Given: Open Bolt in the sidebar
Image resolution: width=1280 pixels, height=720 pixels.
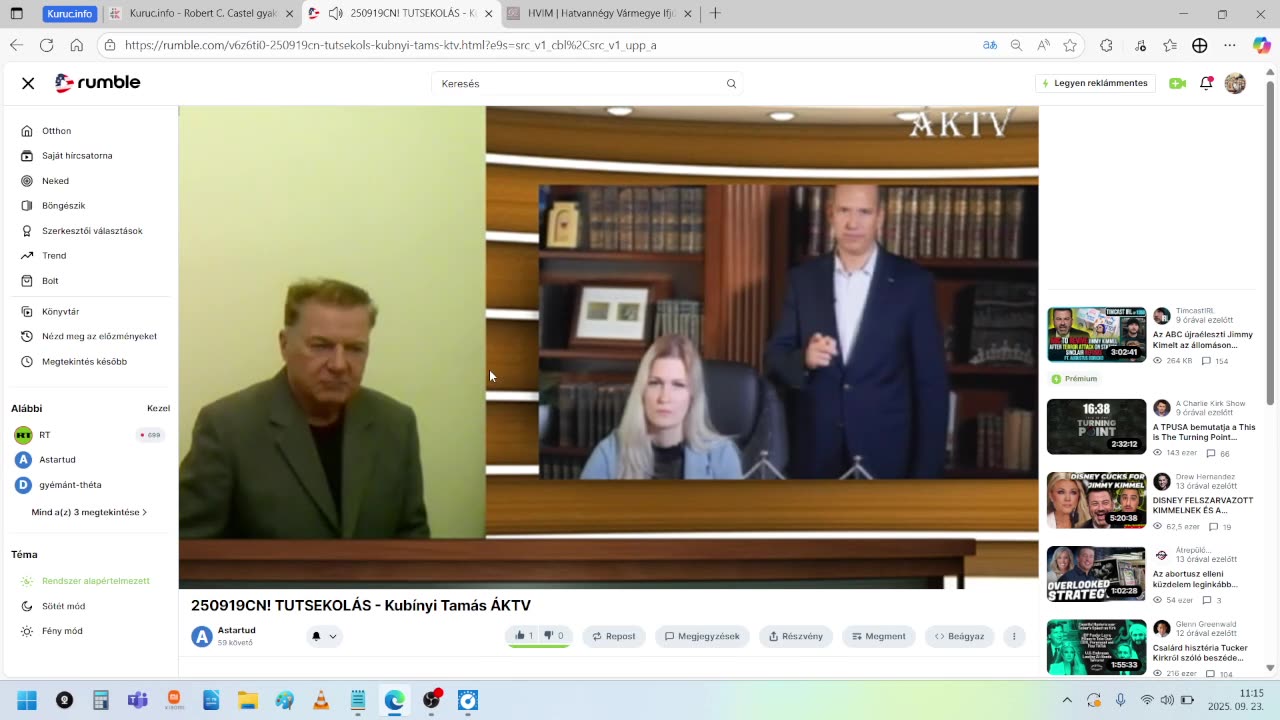Looking at the screenshot, I should point(50,281).
